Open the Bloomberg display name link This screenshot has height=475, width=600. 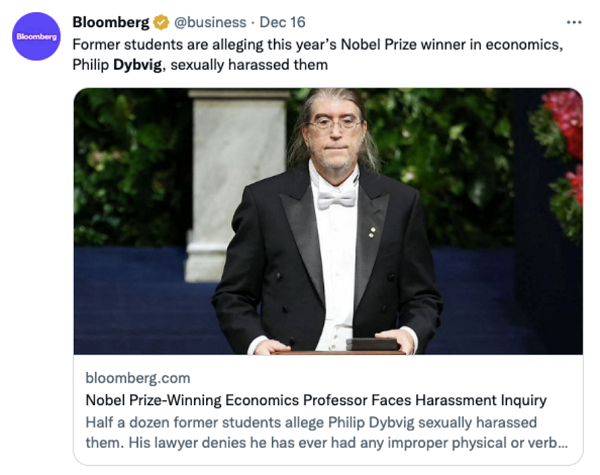click(x=111, y=22)
